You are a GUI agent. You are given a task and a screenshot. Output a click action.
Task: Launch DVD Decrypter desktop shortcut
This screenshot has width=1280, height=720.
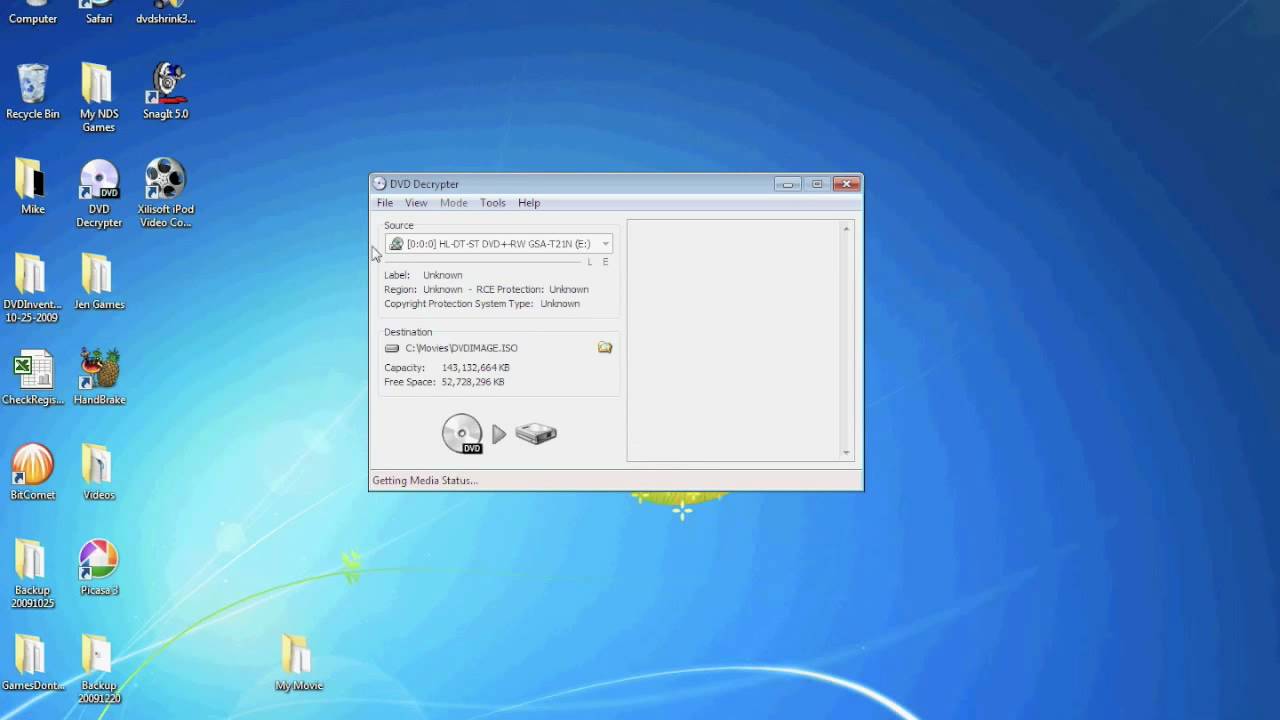click(x=99, y=193)
